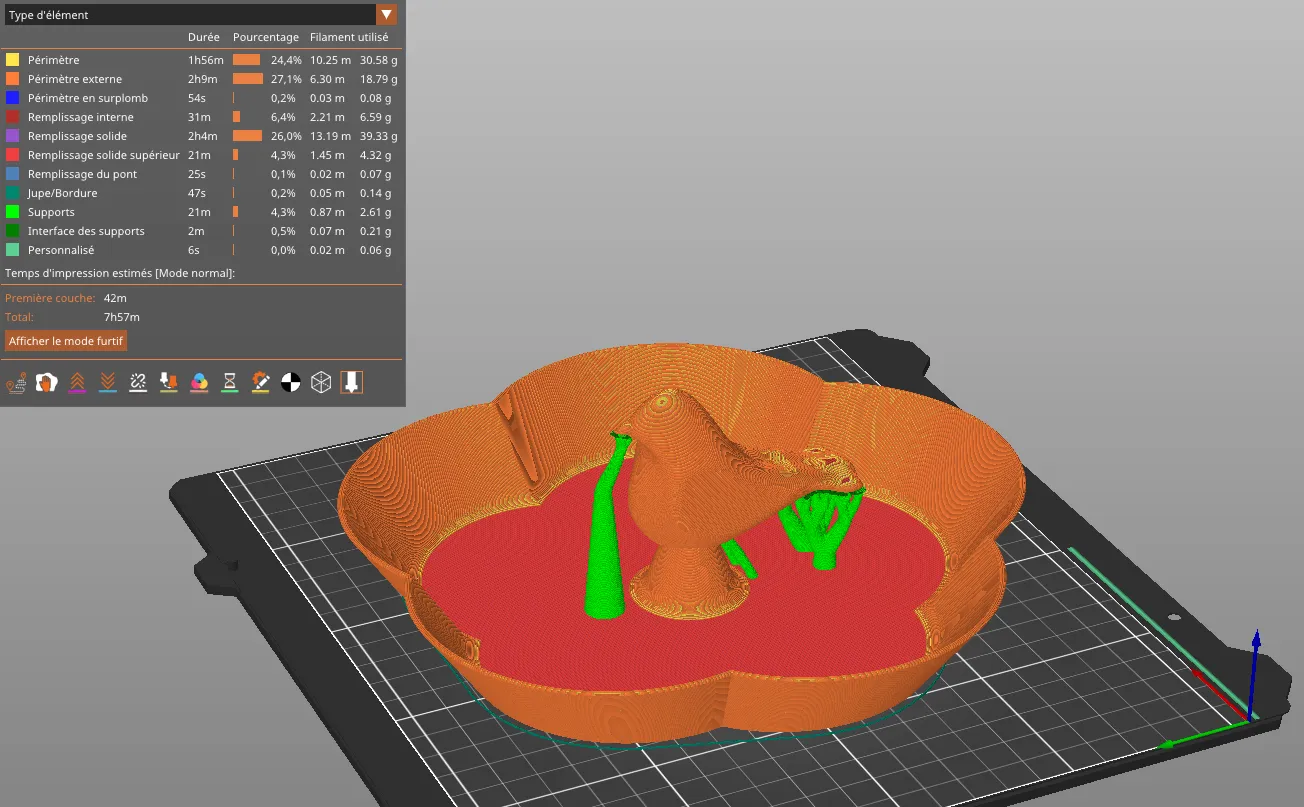Image resolution: width=1304 pixels, height=807 pixels.
Task: Toggle Jupe/Bordure visibility in legend
Action: tap(62, 193)
